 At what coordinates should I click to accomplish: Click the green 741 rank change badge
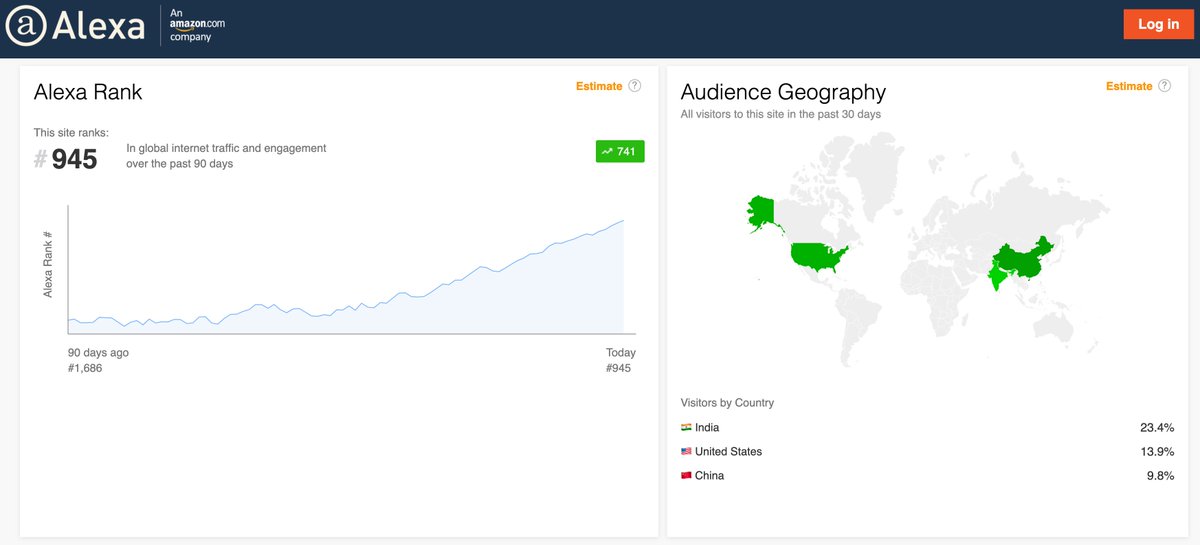click(620, 151)
